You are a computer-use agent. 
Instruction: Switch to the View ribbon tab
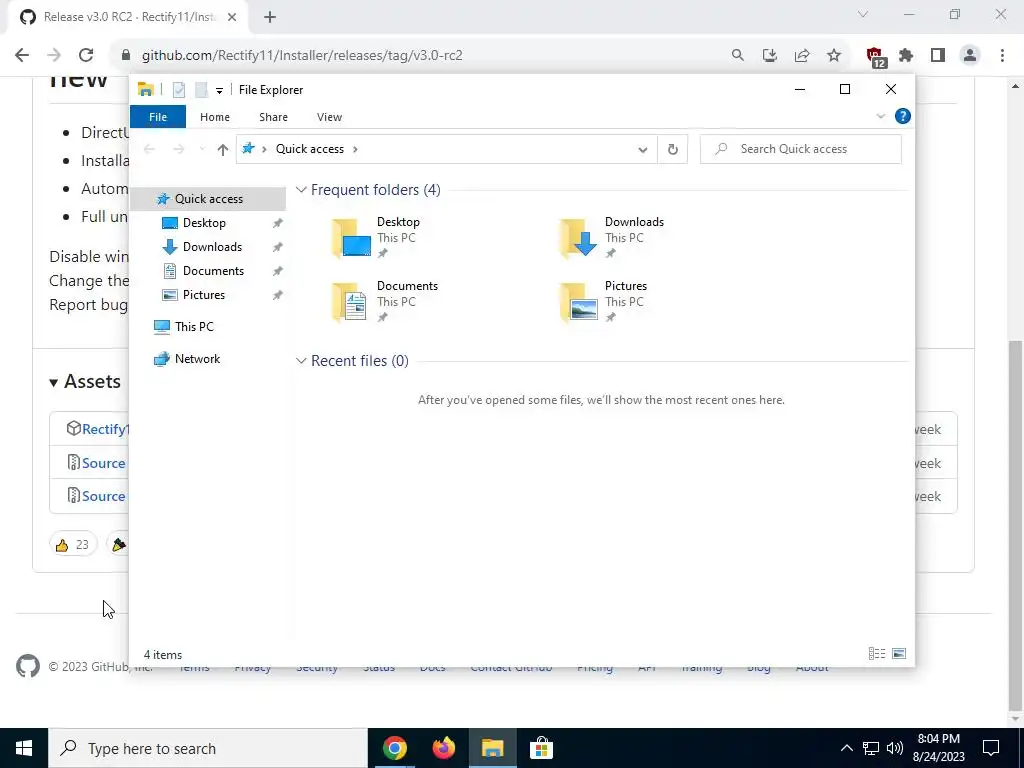coord(329,117)
